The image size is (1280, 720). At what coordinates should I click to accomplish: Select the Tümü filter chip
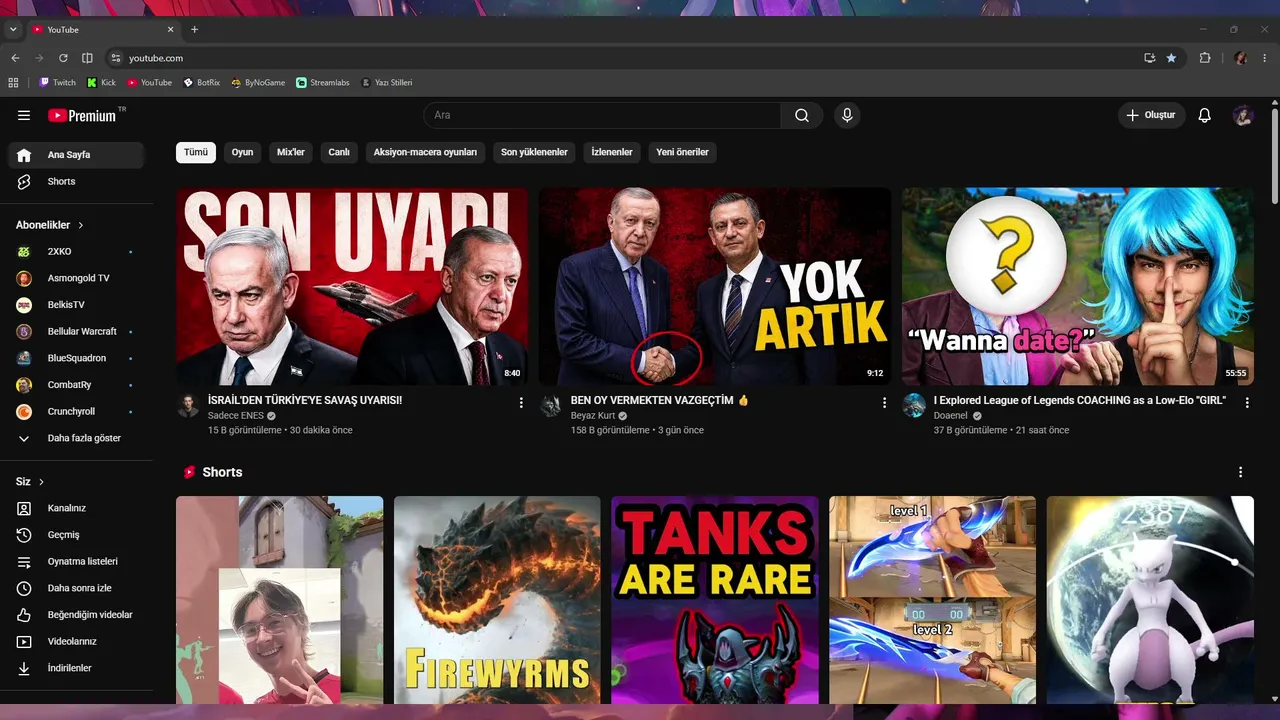tap(196, 152)
